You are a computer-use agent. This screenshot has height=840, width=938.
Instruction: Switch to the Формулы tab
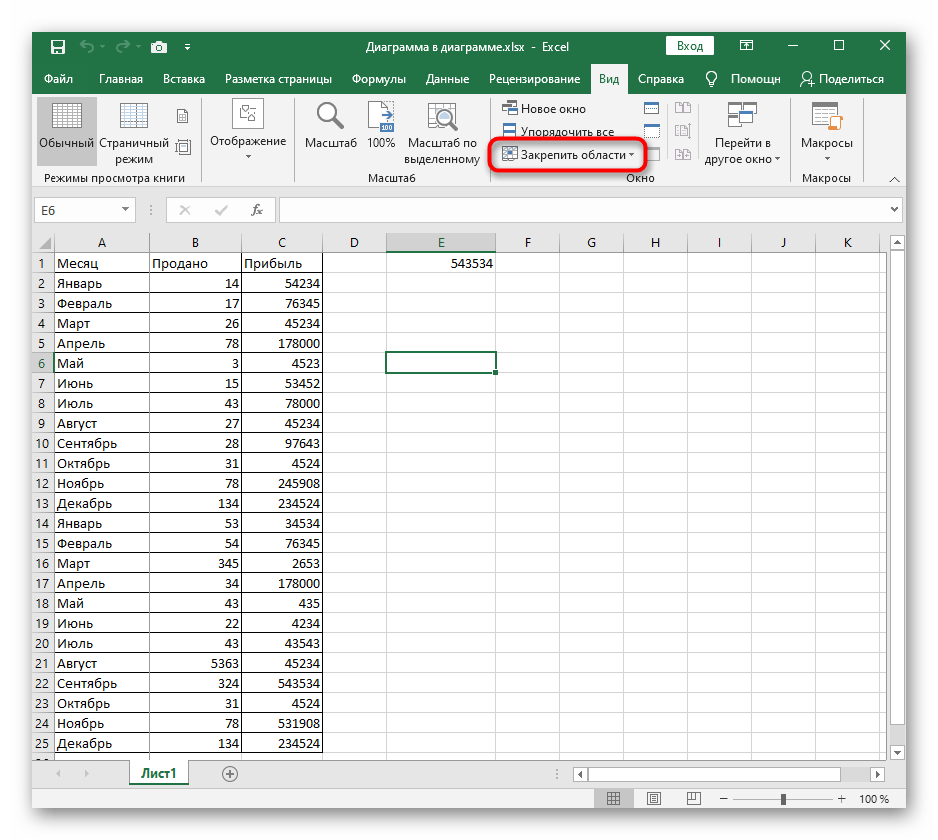[379, 79]
